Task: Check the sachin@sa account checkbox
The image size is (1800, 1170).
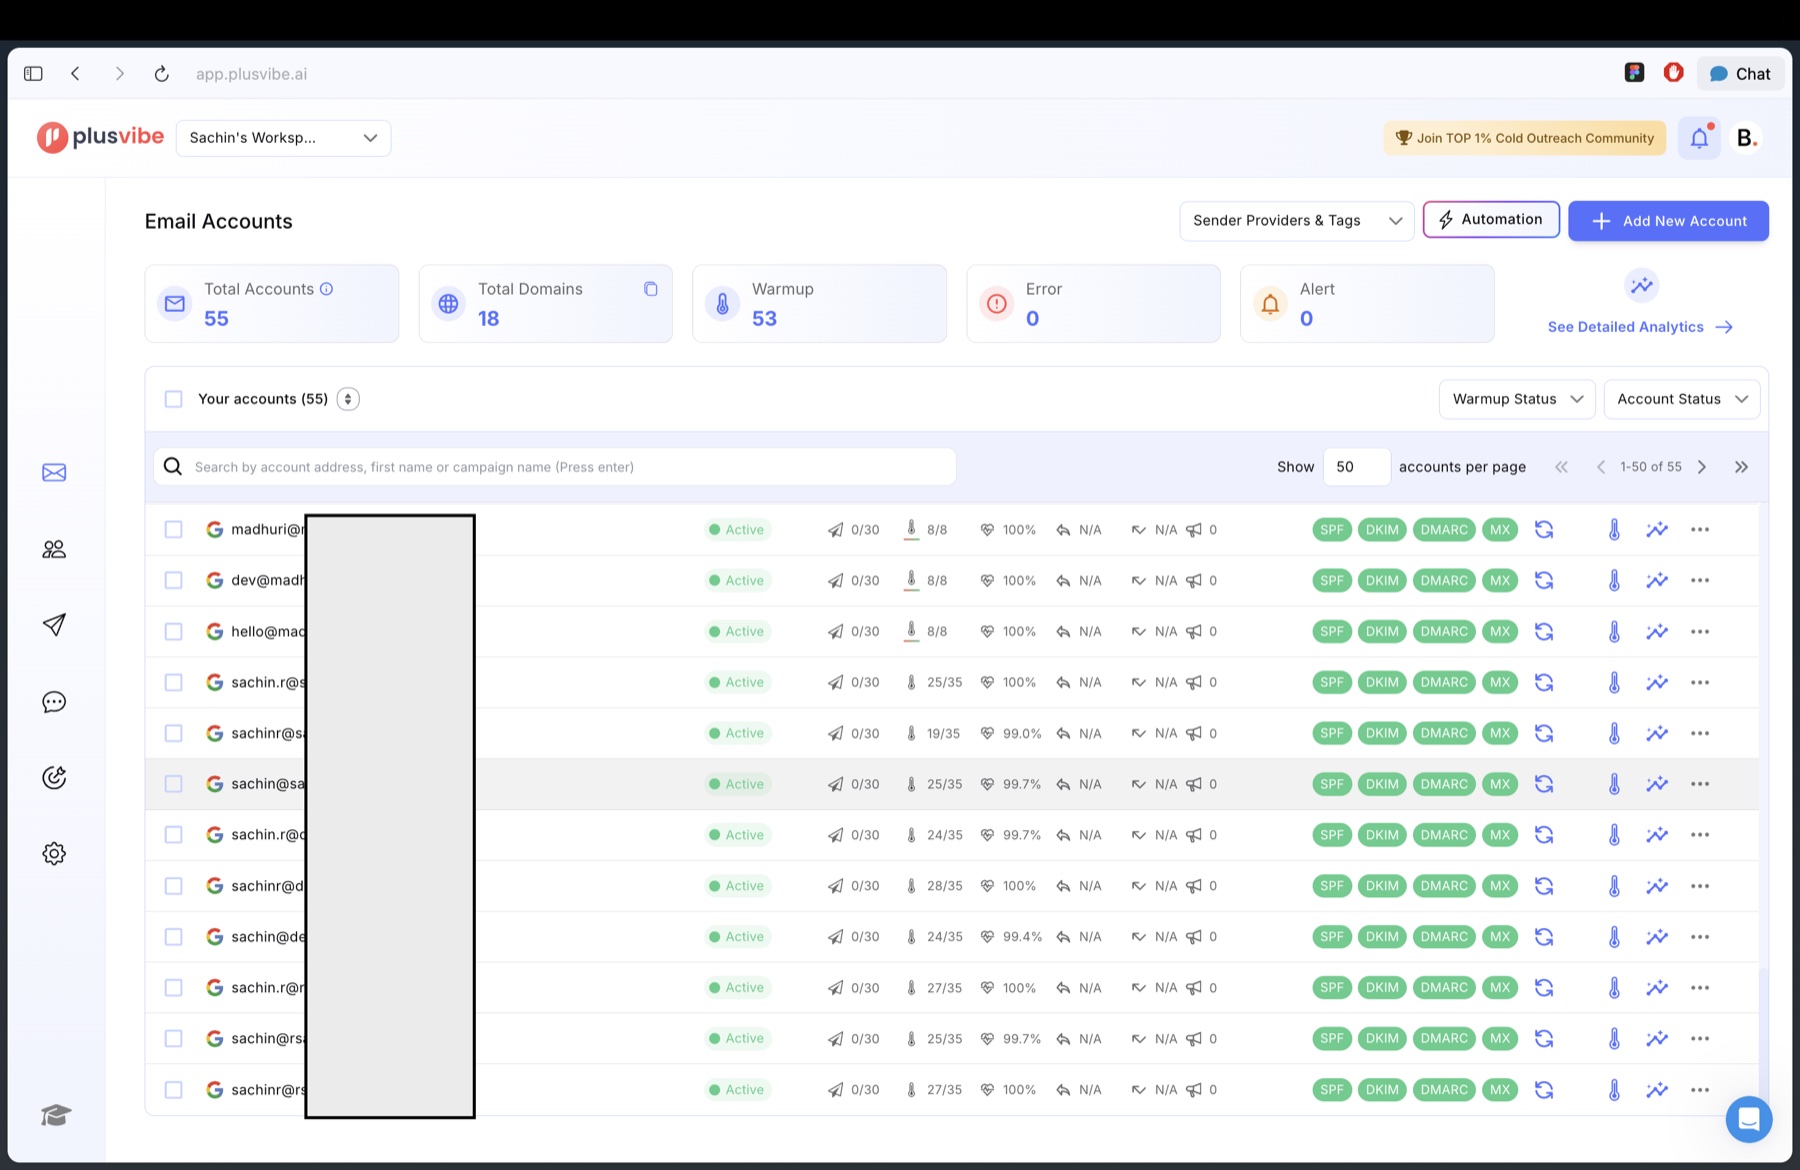Action: tap(173, 784)
